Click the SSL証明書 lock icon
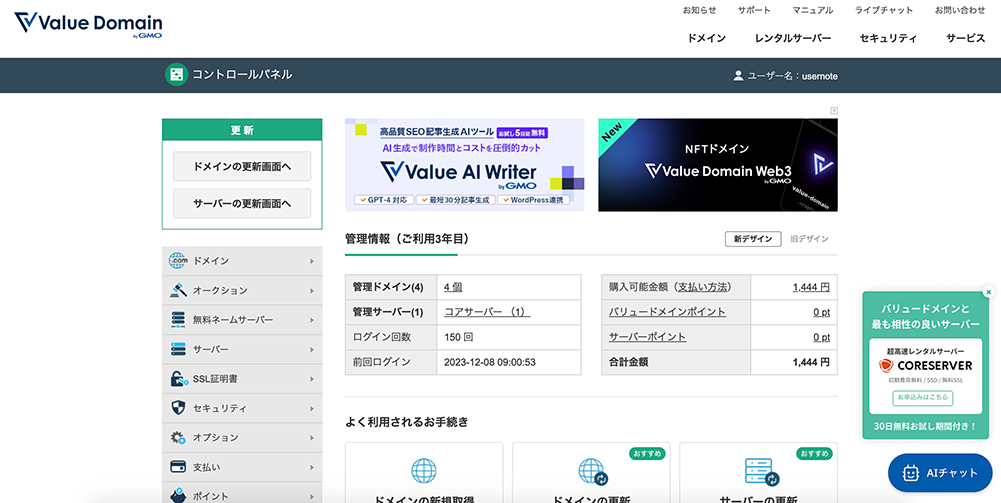 pos(178,379)
